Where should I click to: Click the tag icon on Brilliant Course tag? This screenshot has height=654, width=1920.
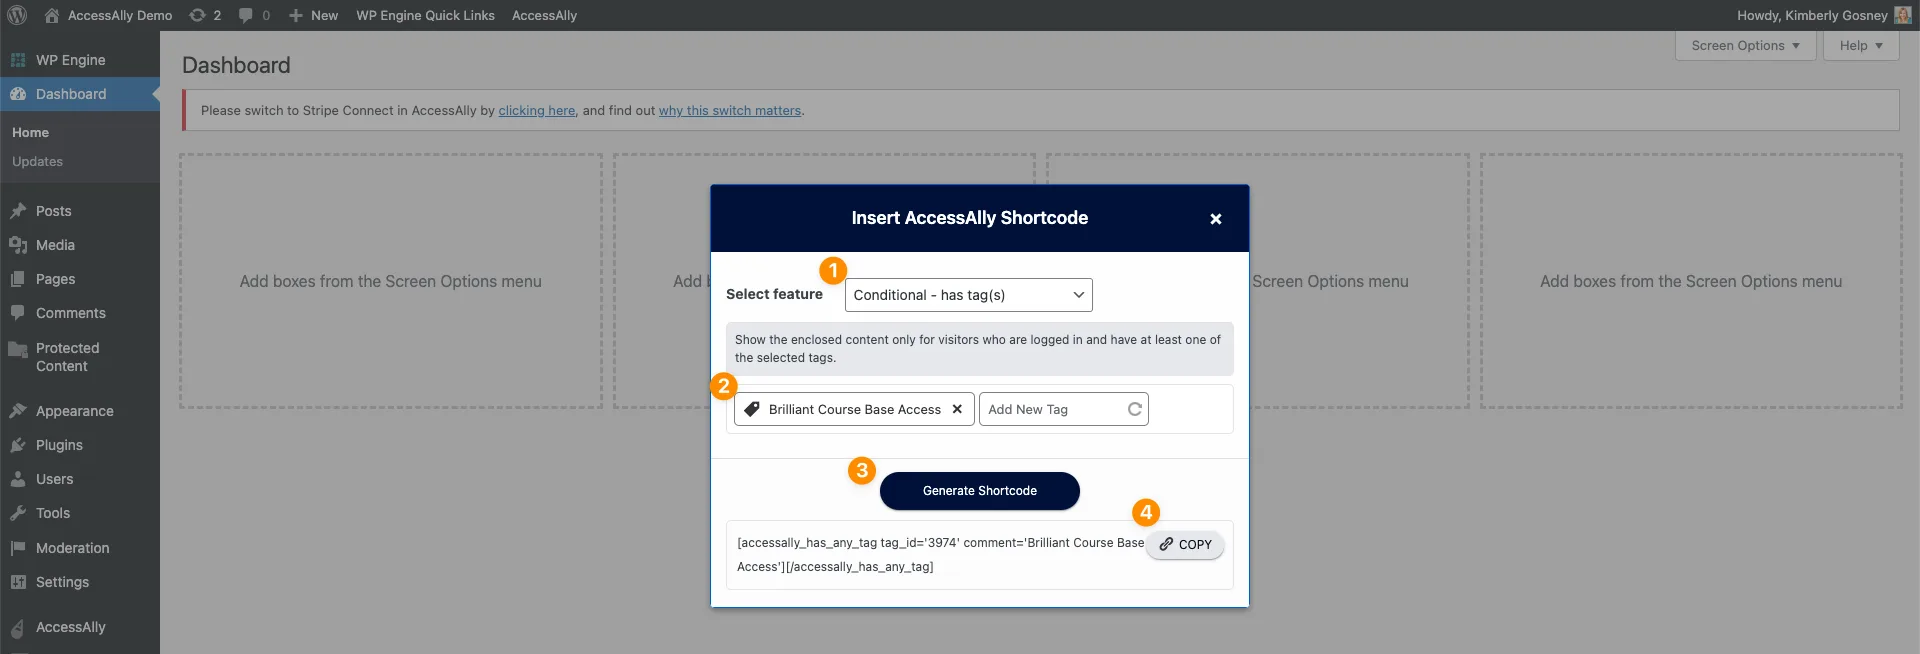[x=752, y=409]
